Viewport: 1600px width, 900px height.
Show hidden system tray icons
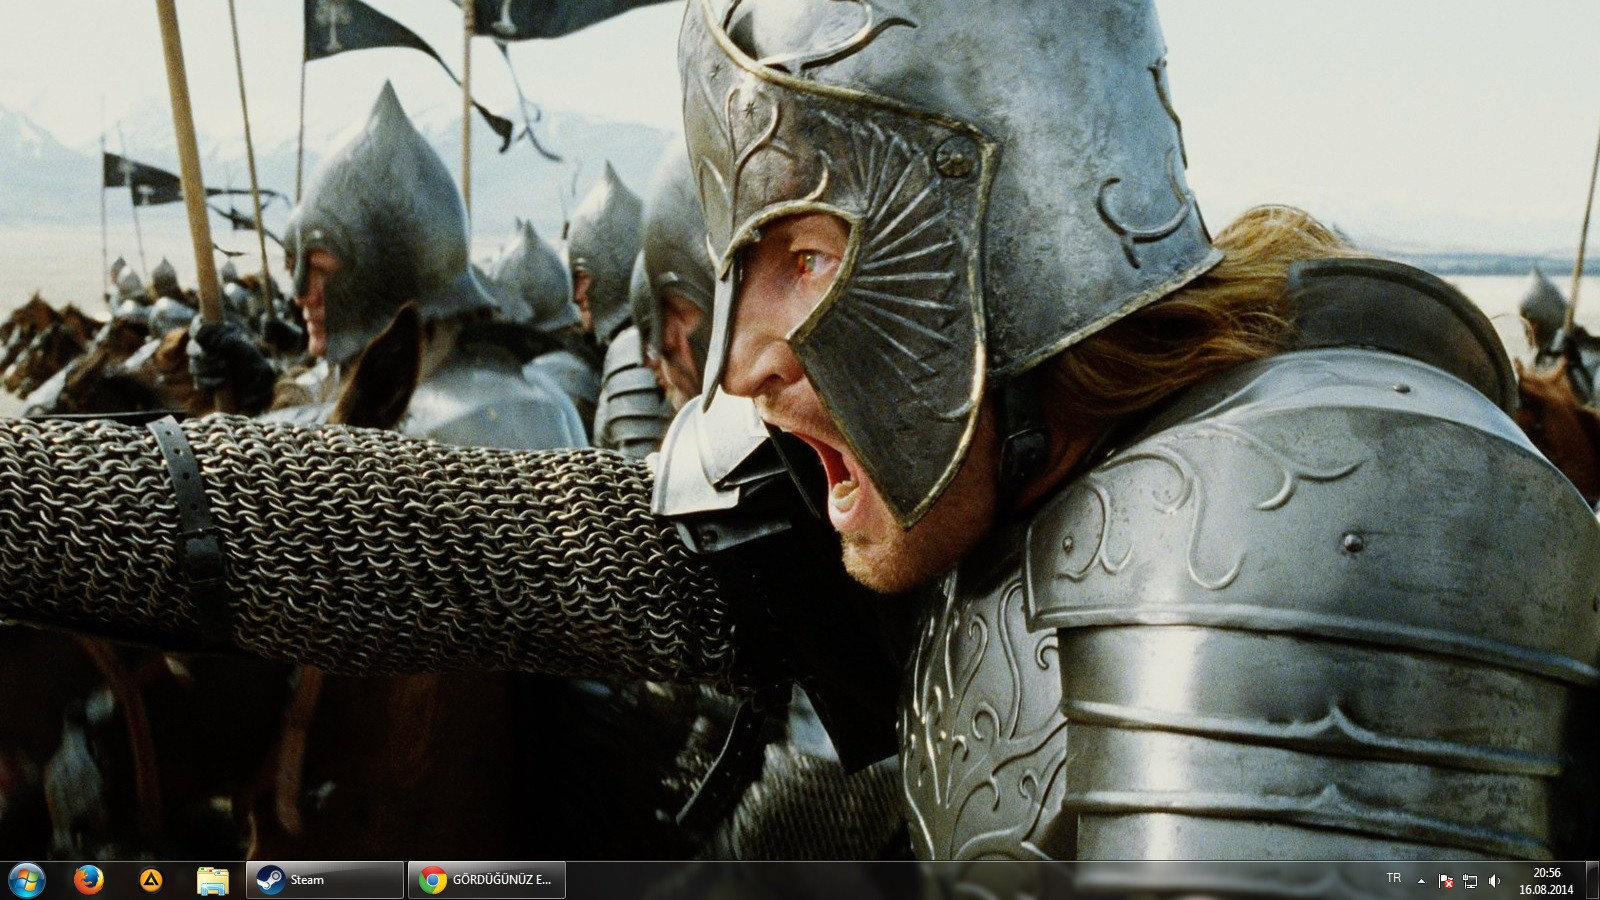1421,881
